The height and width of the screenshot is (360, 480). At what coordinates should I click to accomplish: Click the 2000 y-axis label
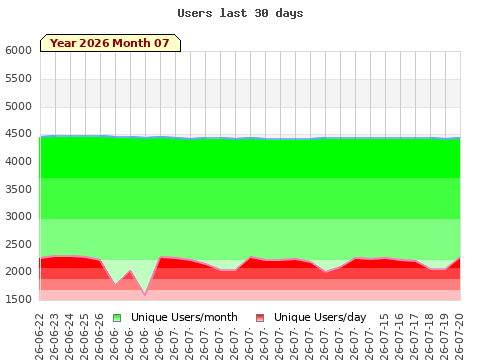(18, 272)
